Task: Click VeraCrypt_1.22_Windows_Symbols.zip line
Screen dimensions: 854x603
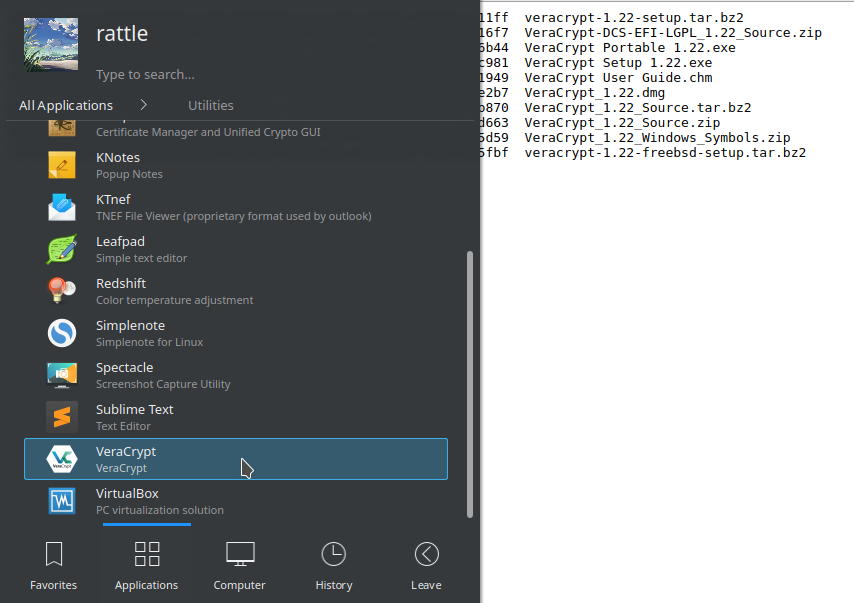Action: 657,138
